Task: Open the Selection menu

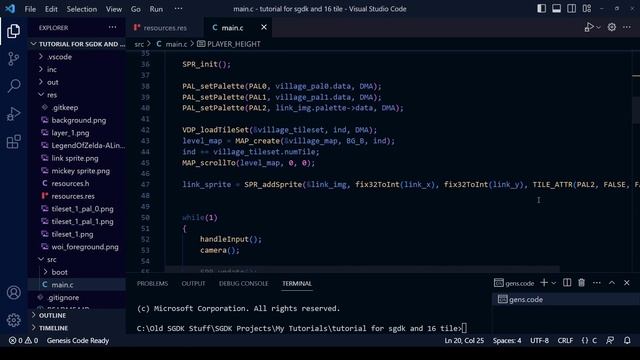Action: coord(82,9)
